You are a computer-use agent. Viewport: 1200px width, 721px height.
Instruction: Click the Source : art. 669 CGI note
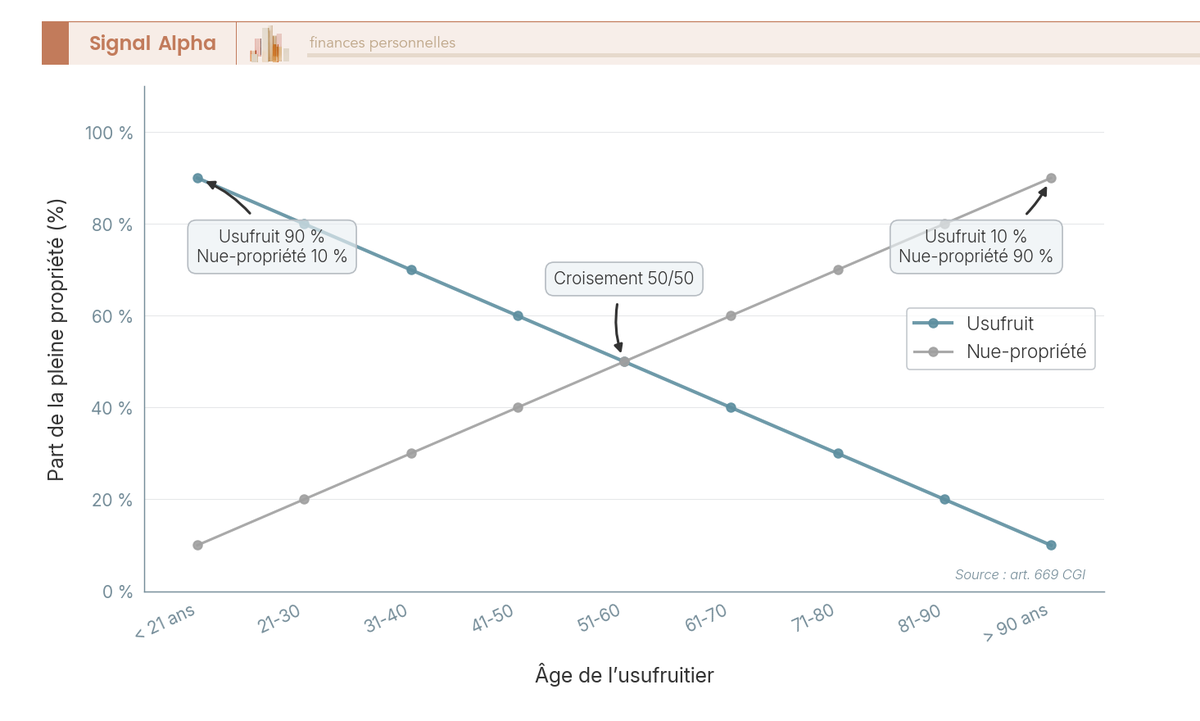(x=1020, y=575)
